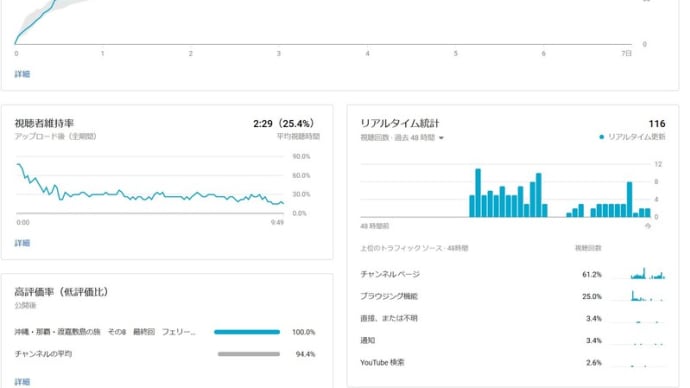Select the チャンネルページ traffic source row
The width and height of the screenshot is (690, 388).
(513, 275)
